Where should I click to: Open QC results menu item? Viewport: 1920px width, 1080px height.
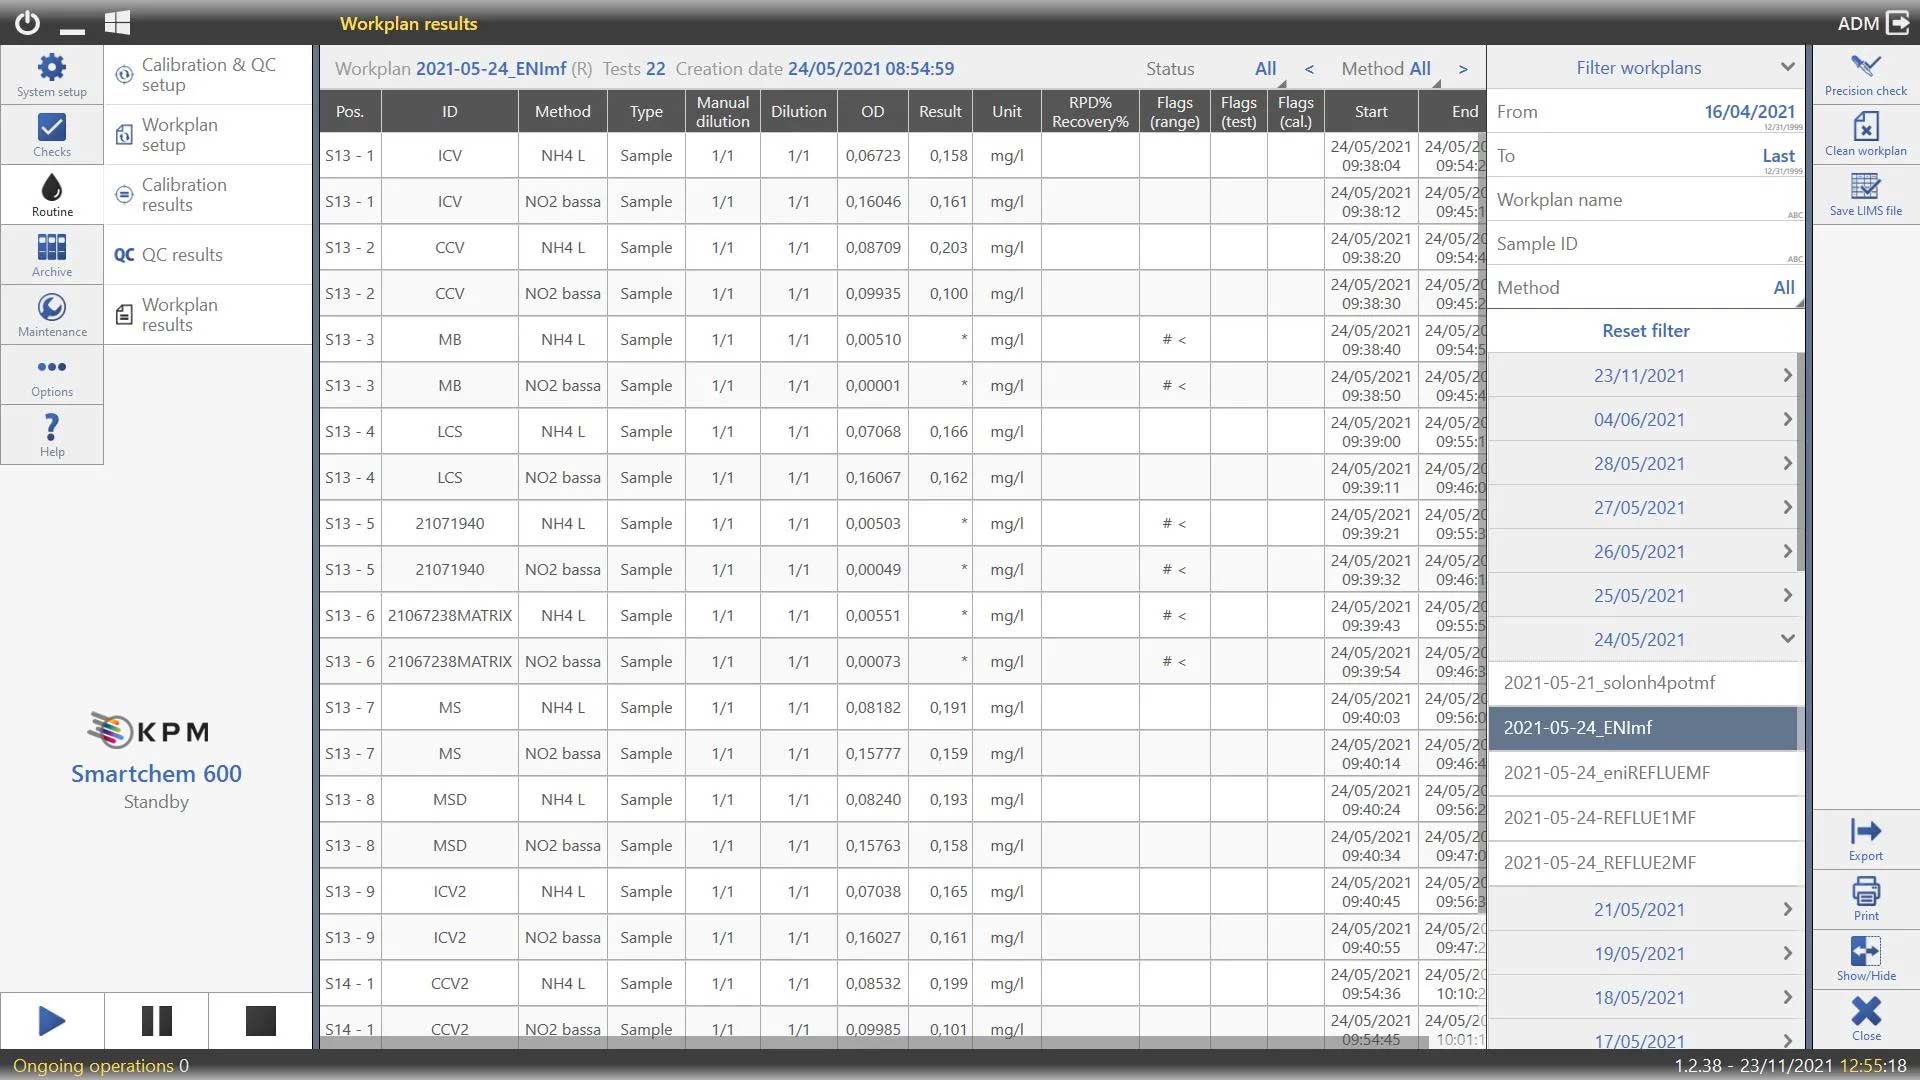pos(182,254)
